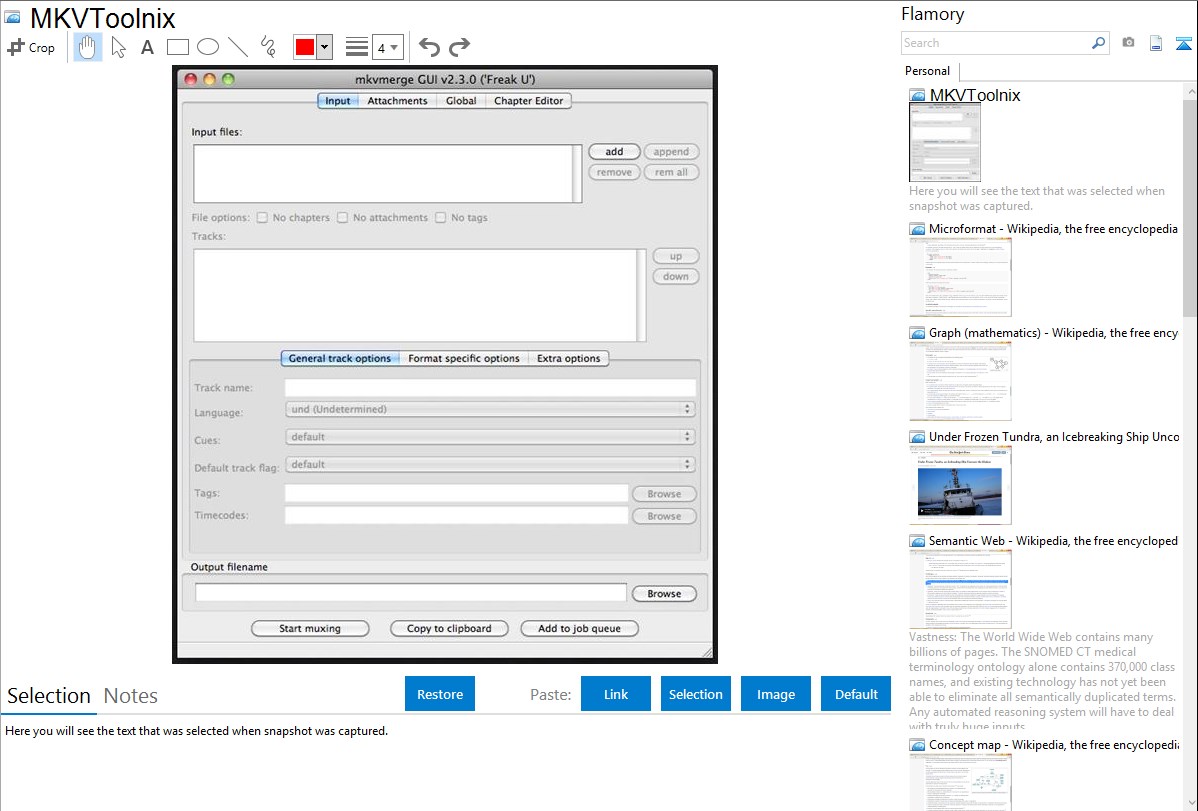The height and width of the screenshot is (811, 1198).
Task: Switch to the Selection tab above the text
Action: coord(49,696)
